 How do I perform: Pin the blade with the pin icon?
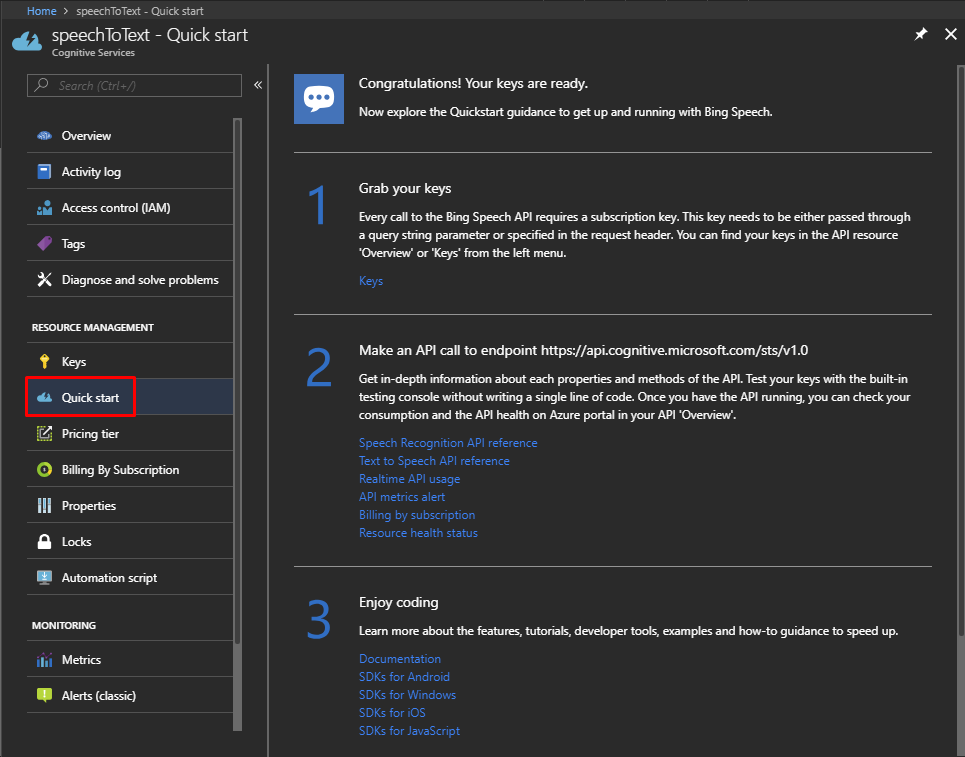click(x=921, y=35)
